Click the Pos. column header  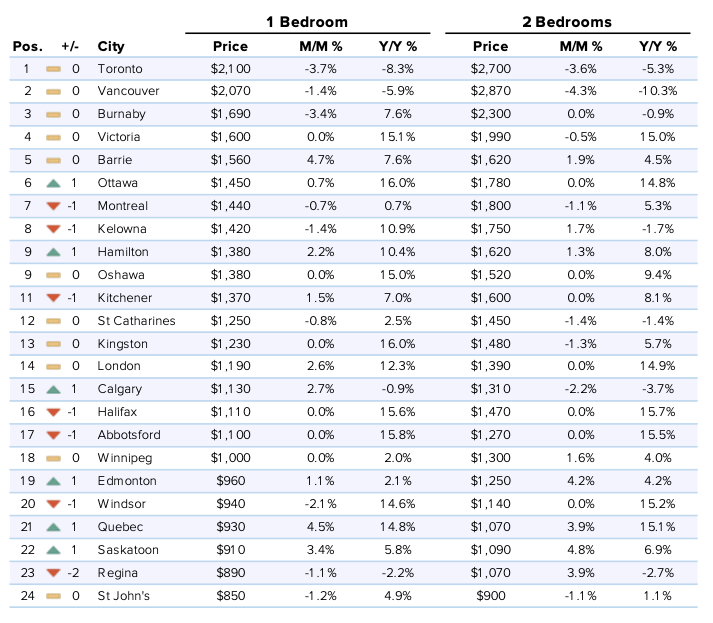coord(28,46)
